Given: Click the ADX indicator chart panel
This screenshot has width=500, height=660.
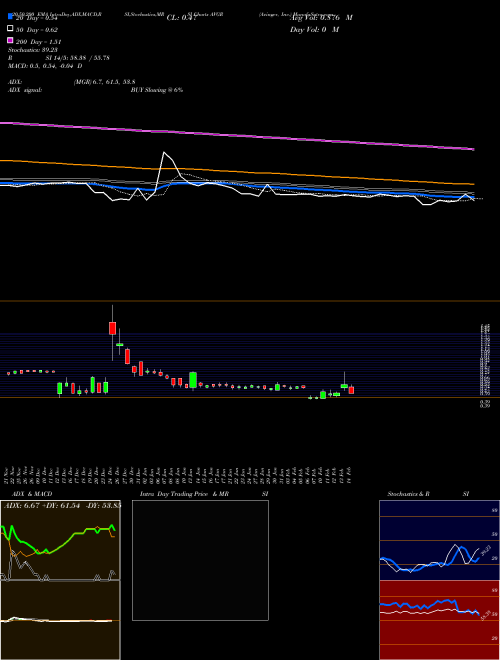Looking at the screenshot, I should point(60,540).
